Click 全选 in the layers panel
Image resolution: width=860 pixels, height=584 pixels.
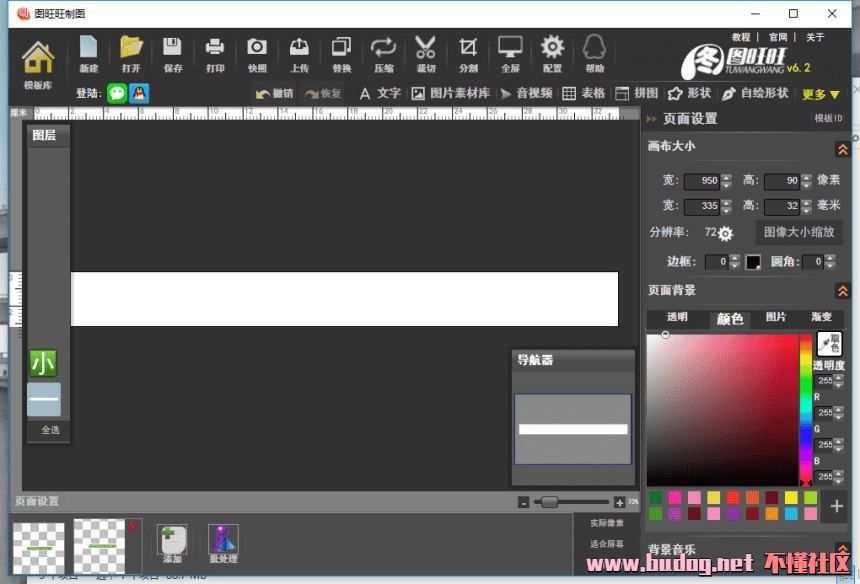tap(50, 430)
